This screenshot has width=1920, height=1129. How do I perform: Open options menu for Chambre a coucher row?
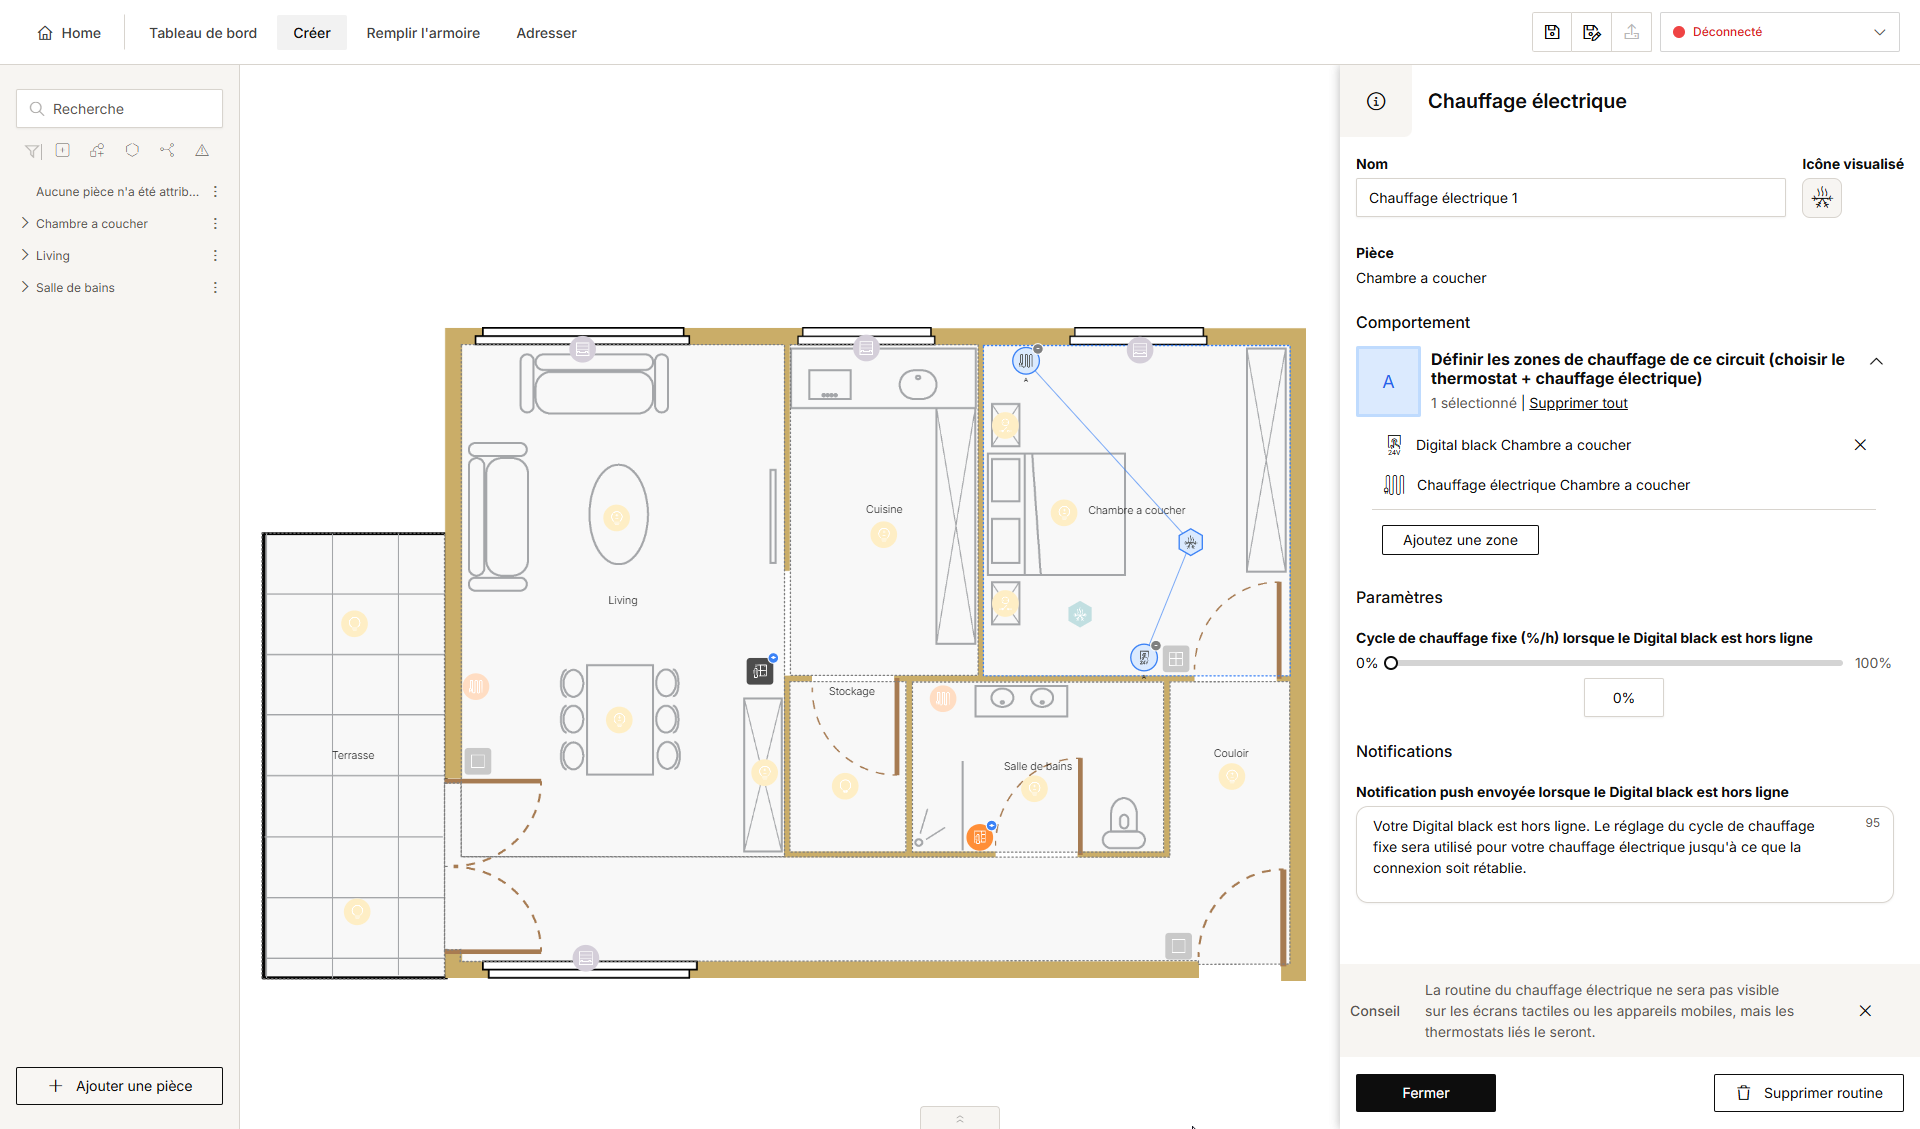point(215,224)
